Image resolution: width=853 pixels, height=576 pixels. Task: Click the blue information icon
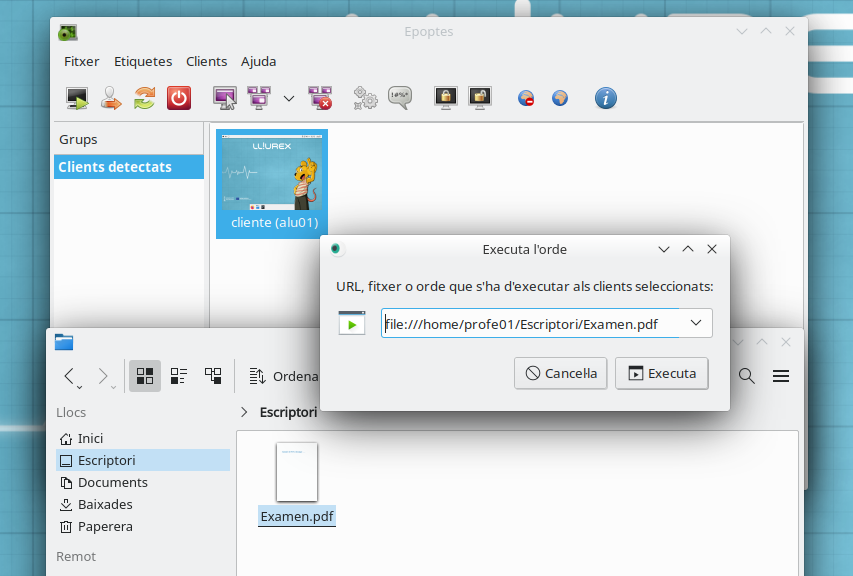pos(605,98)
